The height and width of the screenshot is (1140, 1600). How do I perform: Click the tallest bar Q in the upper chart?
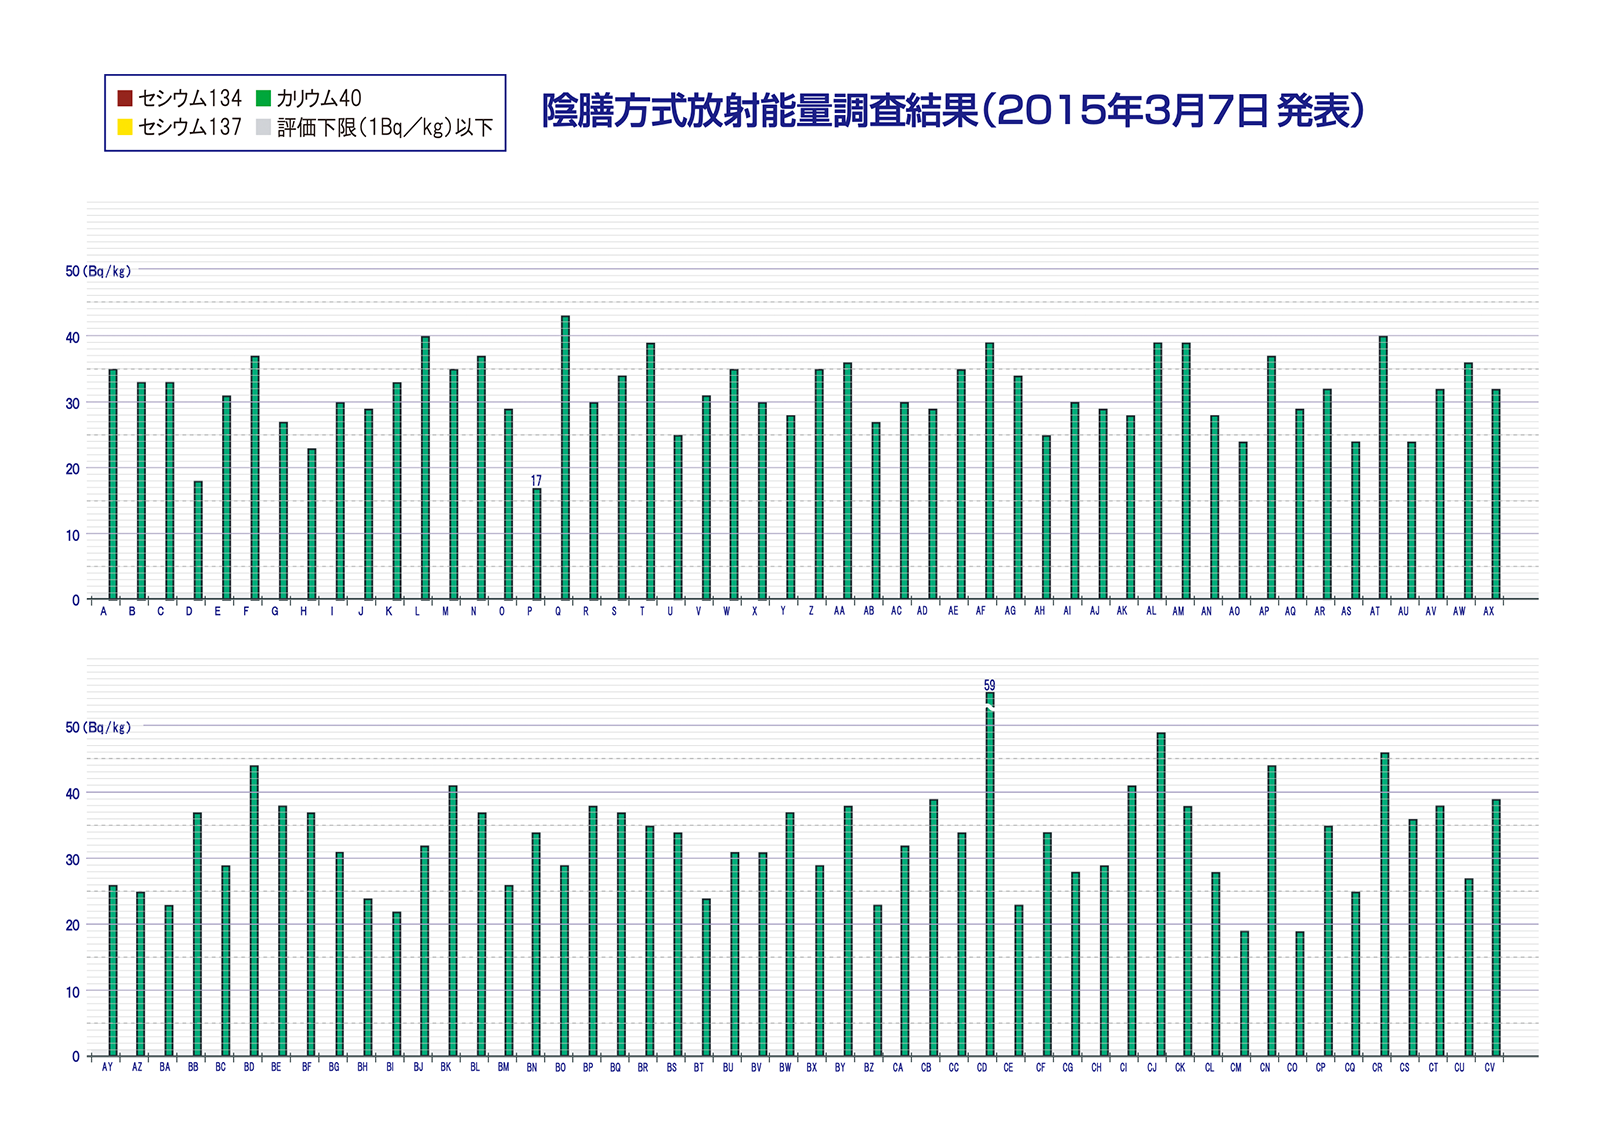tap(565, 458)
